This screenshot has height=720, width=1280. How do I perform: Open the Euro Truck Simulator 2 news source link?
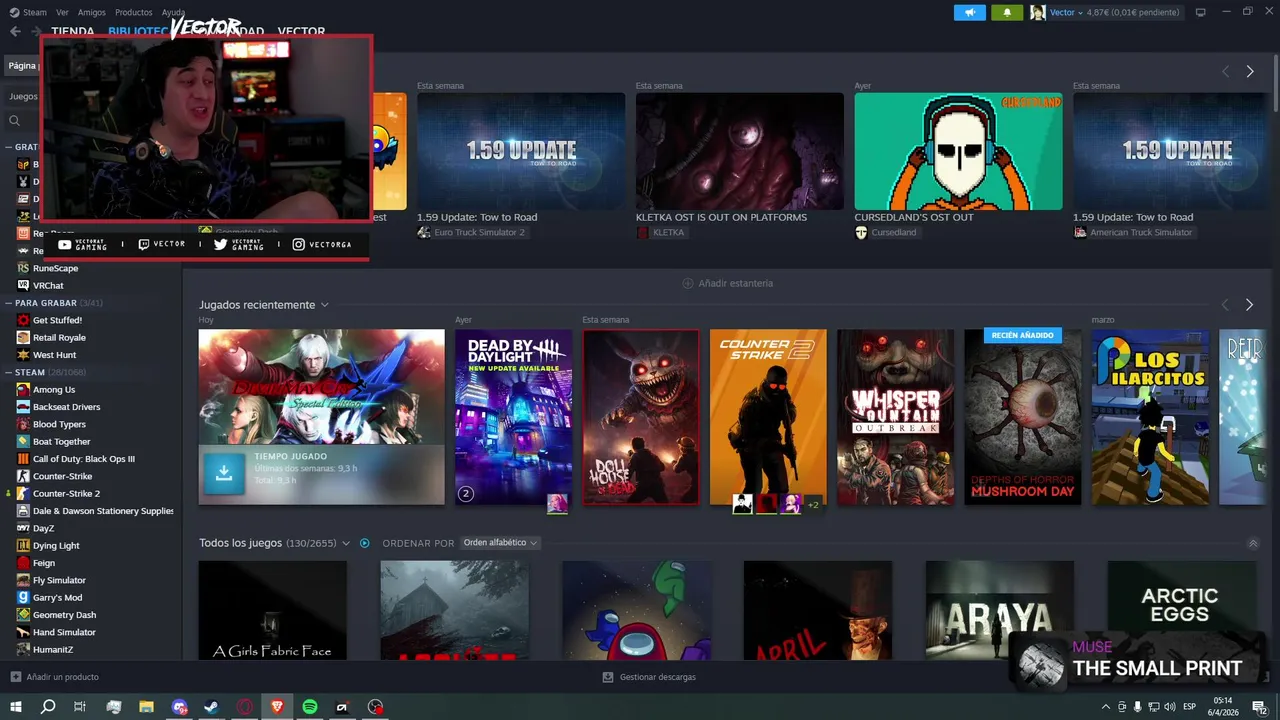click(471, 232)
